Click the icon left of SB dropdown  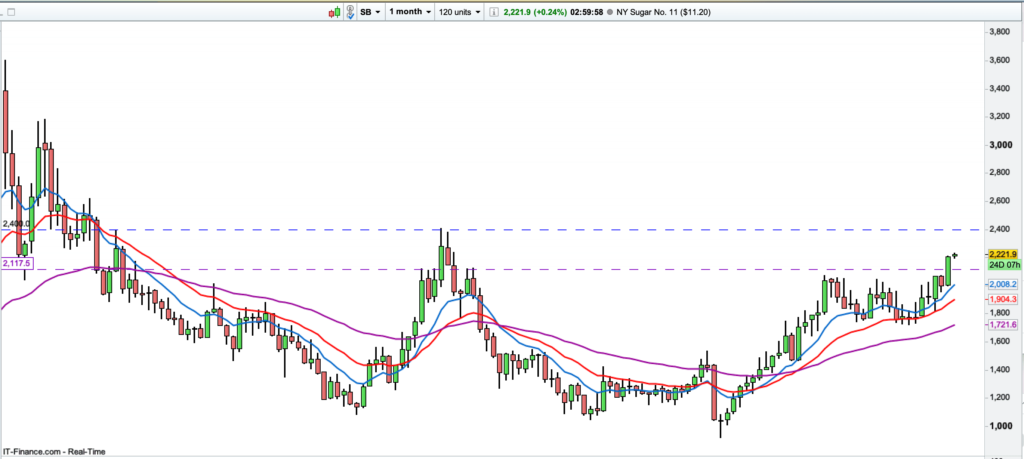(x=349, y=11)
